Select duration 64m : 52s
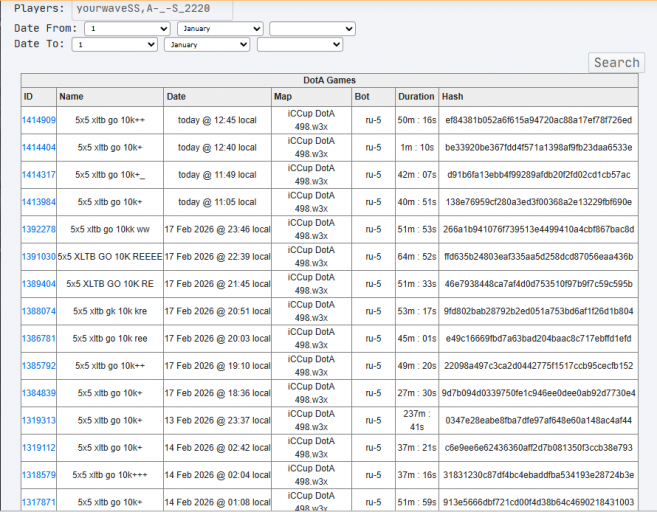Viewport: 657px width, 512px height. click(x=416, y=256)
